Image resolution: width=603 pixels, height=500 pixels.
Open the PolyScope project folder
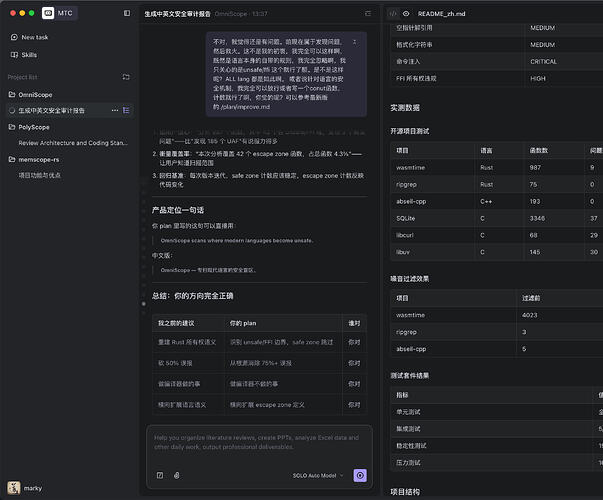[29, 127]
